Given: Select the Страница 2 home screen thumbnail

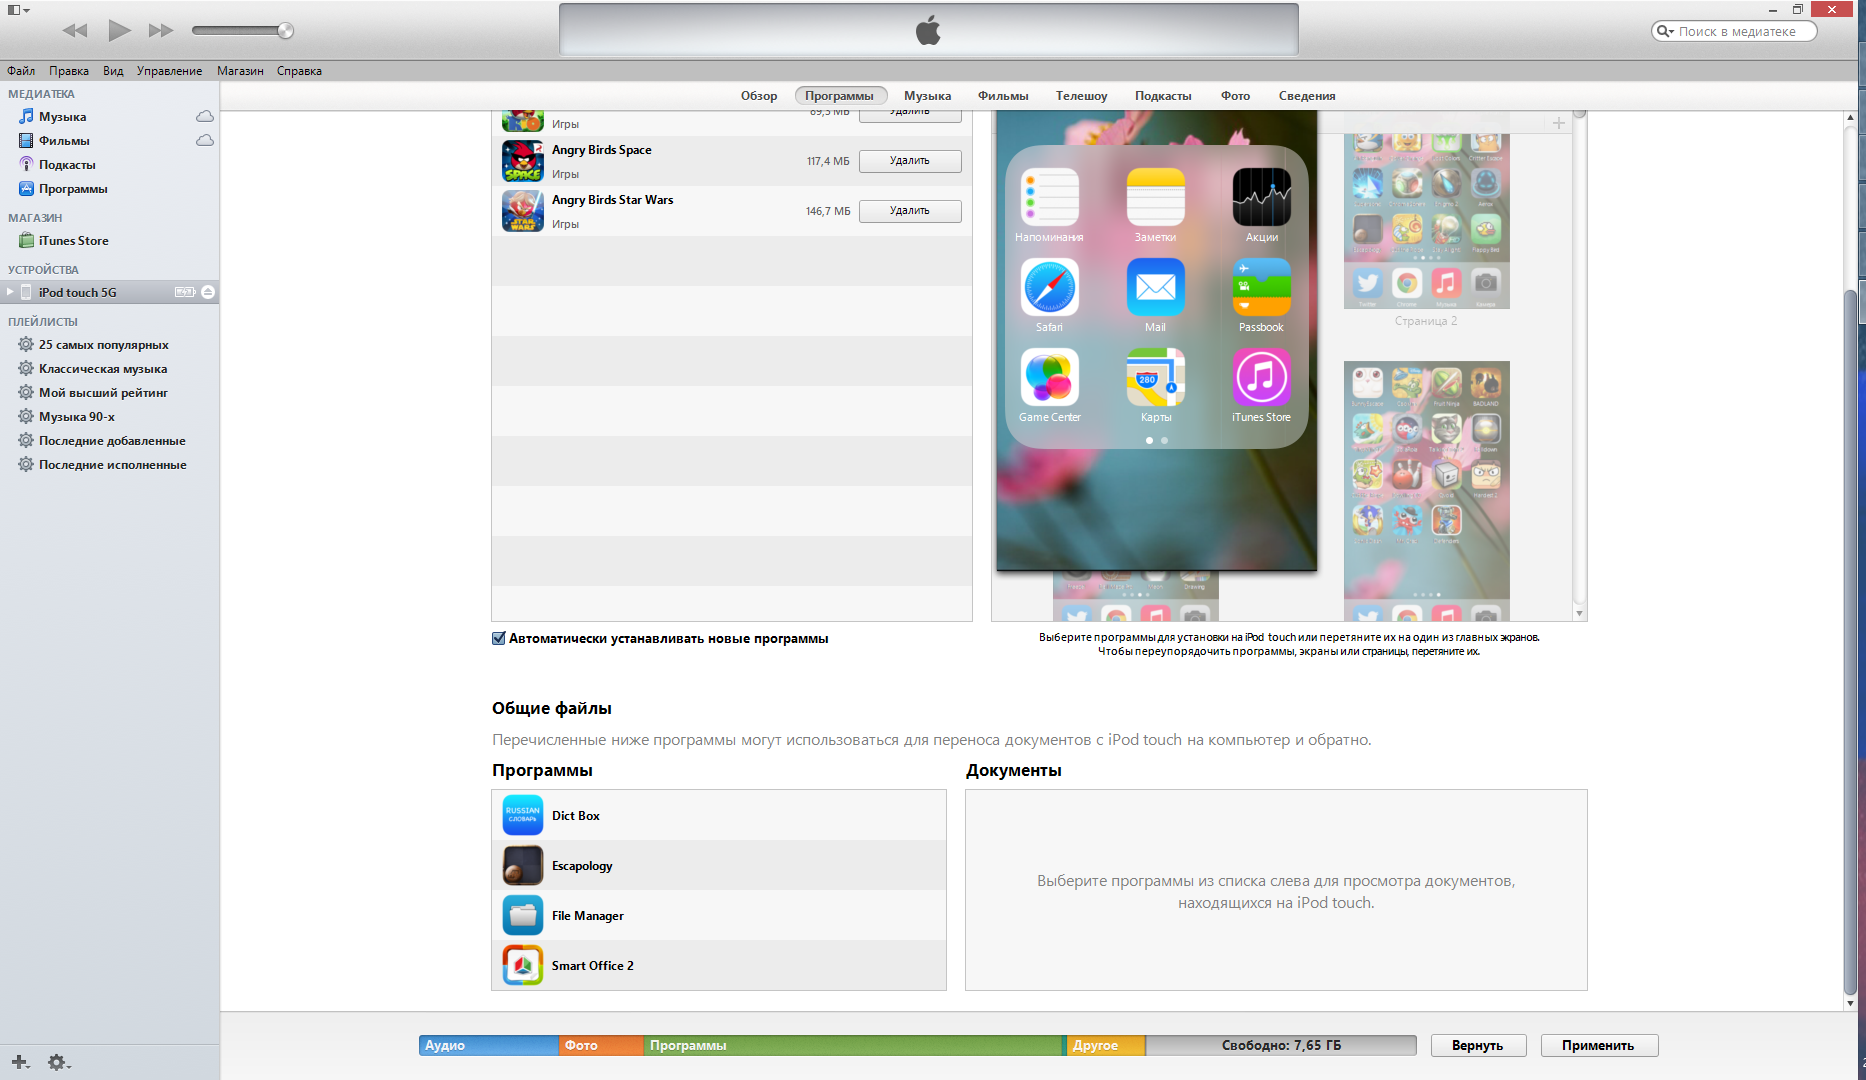Looking at the screenshot, I should tap(1427, 220).
